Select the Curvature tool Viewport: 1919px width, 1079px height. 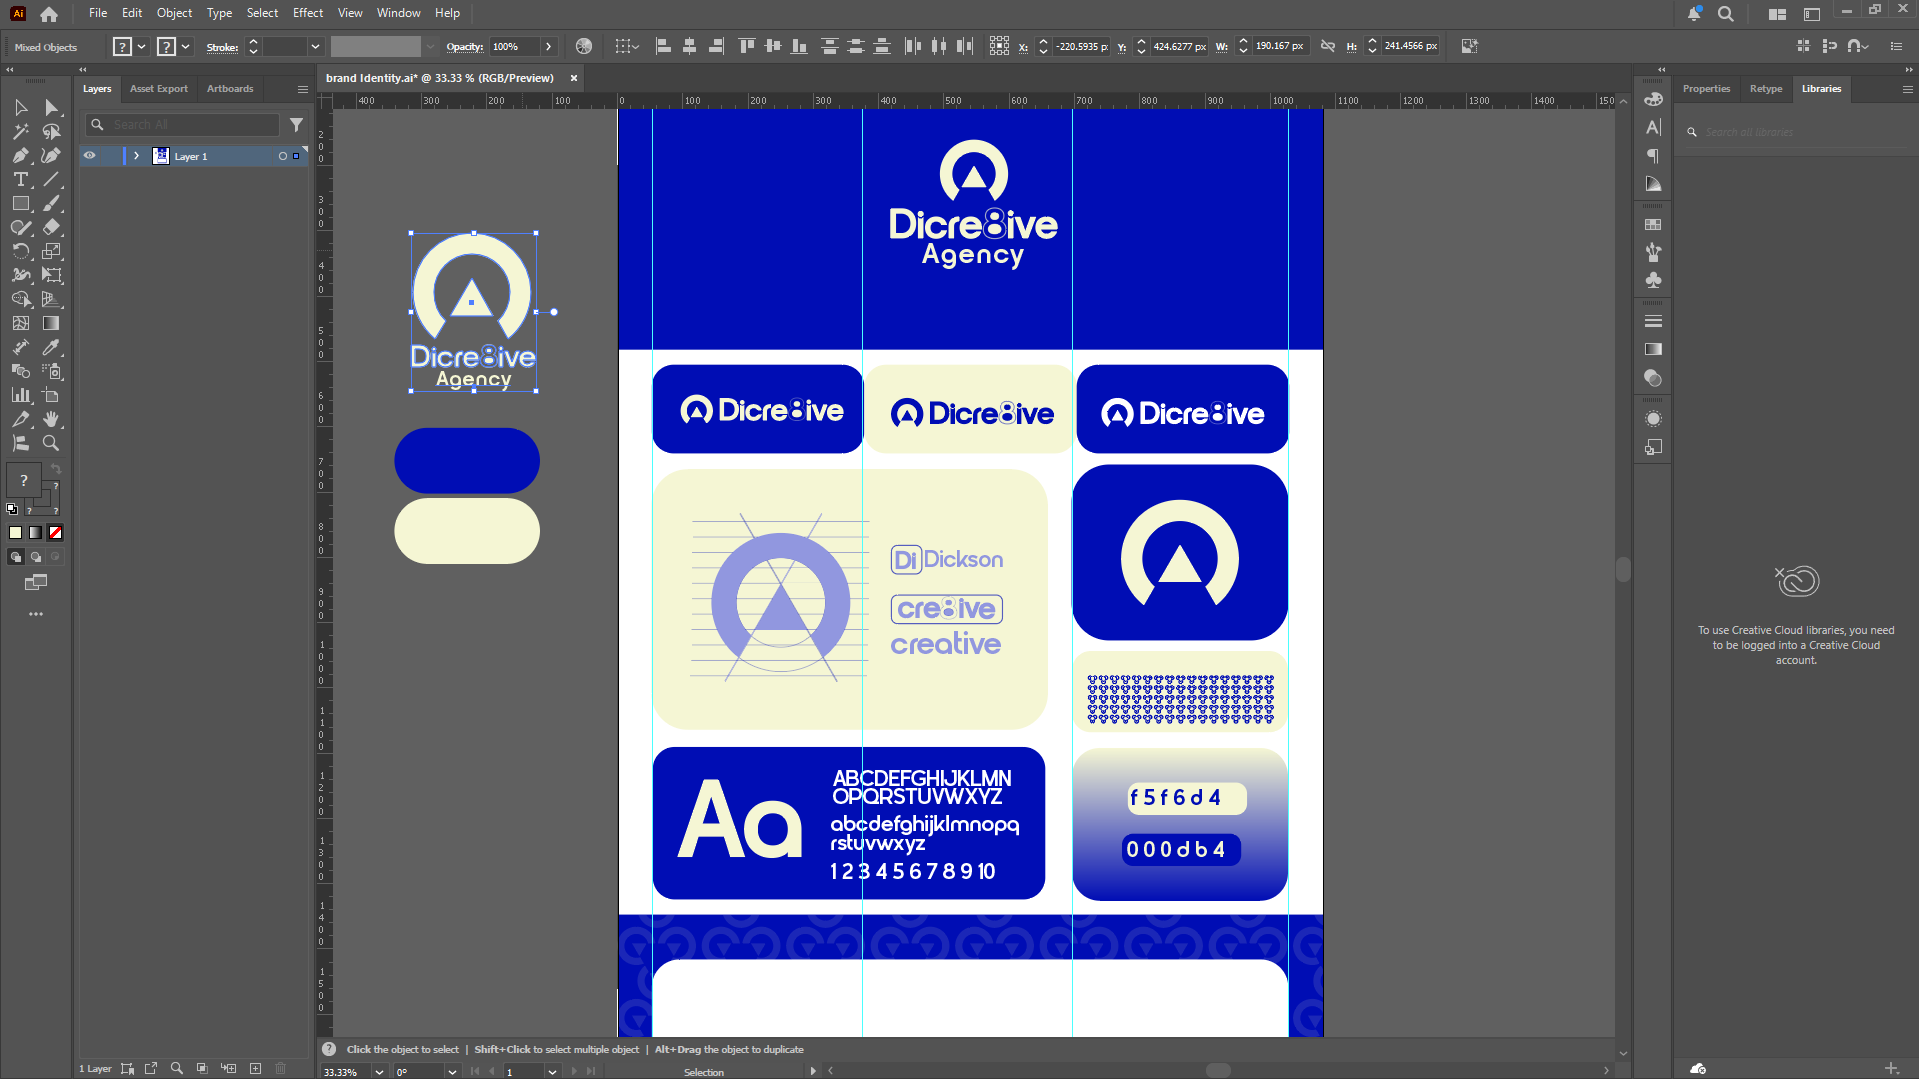[x=51, y=155]
